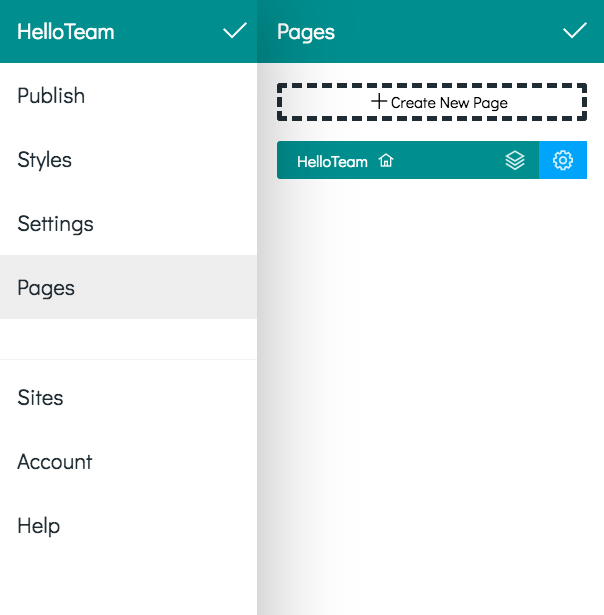
Task: Click the Pages panel heading text
Action: click(x=306, y=32)
